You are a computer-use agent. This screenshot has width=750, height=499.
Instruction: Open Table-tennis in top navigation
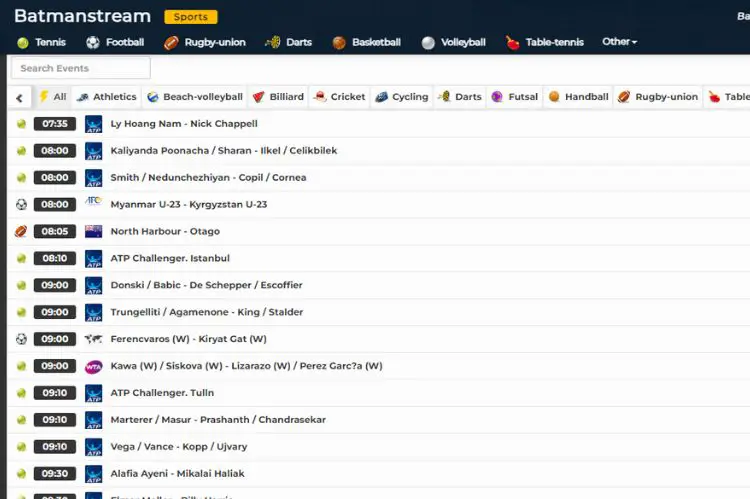pyautogui.click(x=545, y=43)
